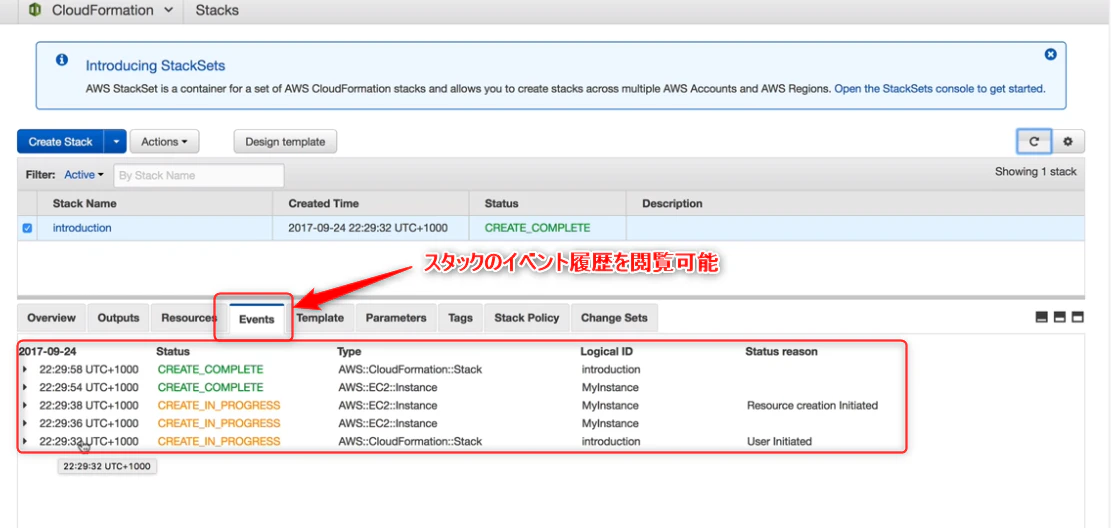Click the Showing 1 stack label
Image resolution: width=1111 pixels, height=528 pixels.
1036,172
